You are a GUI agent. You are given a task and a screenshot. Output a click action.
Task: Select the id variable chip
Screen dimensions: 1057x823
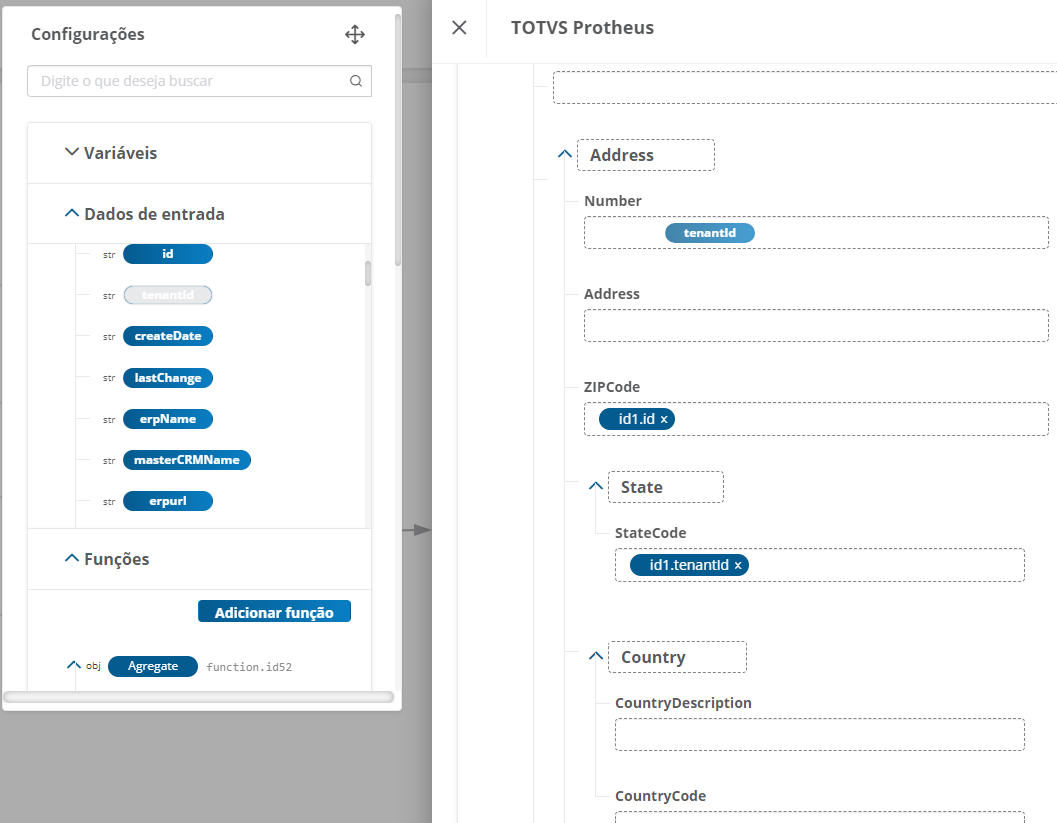pyautogui.click(x=168, y=254)
